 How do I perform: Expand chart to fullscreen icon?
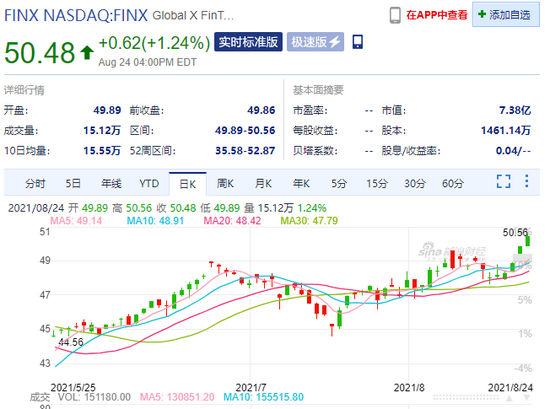(503, 181)
